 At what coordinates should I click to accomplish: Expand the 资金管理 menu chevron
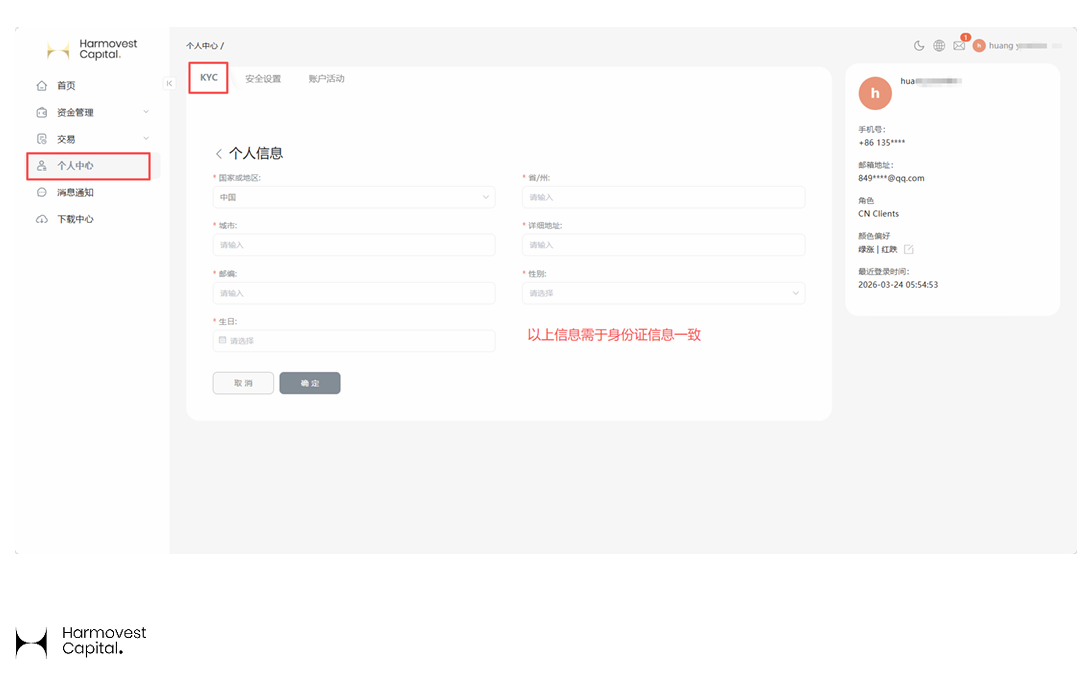[146, 111]
